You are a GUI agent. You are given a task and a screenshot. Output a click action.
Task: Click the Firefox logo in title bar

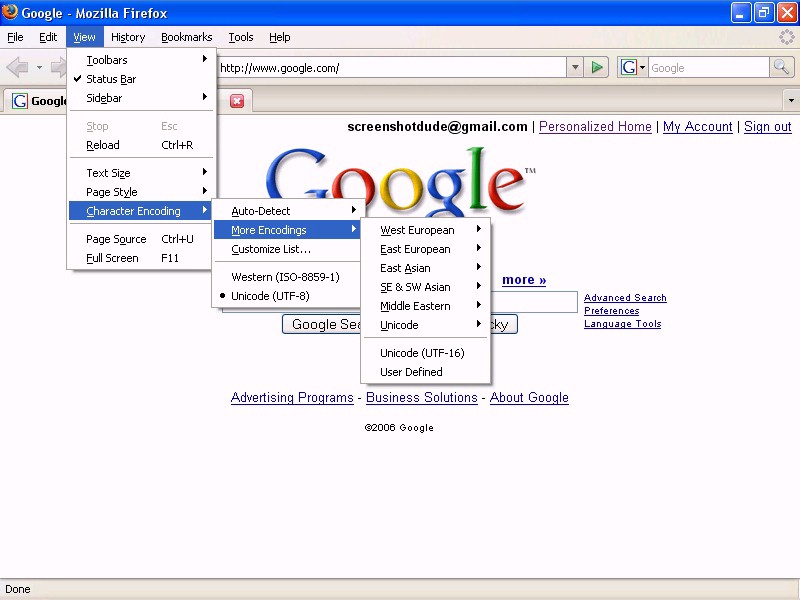point(10,13)
